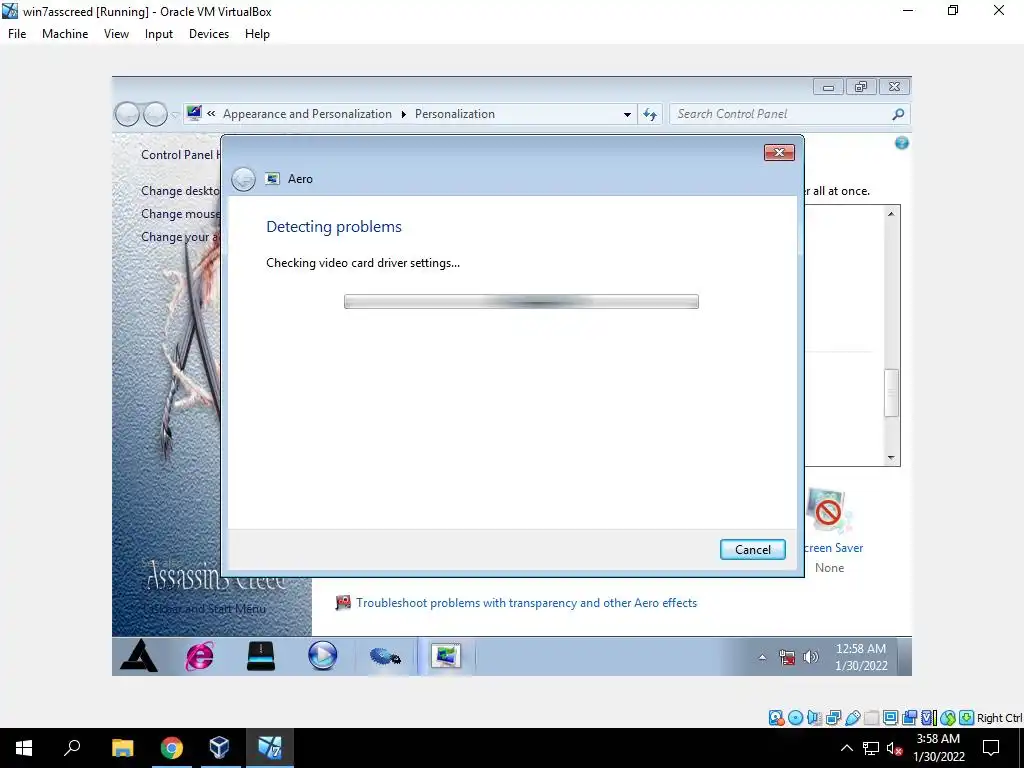Open the black drive icon on guest taskbar
1024x768 pixels.
261,656
